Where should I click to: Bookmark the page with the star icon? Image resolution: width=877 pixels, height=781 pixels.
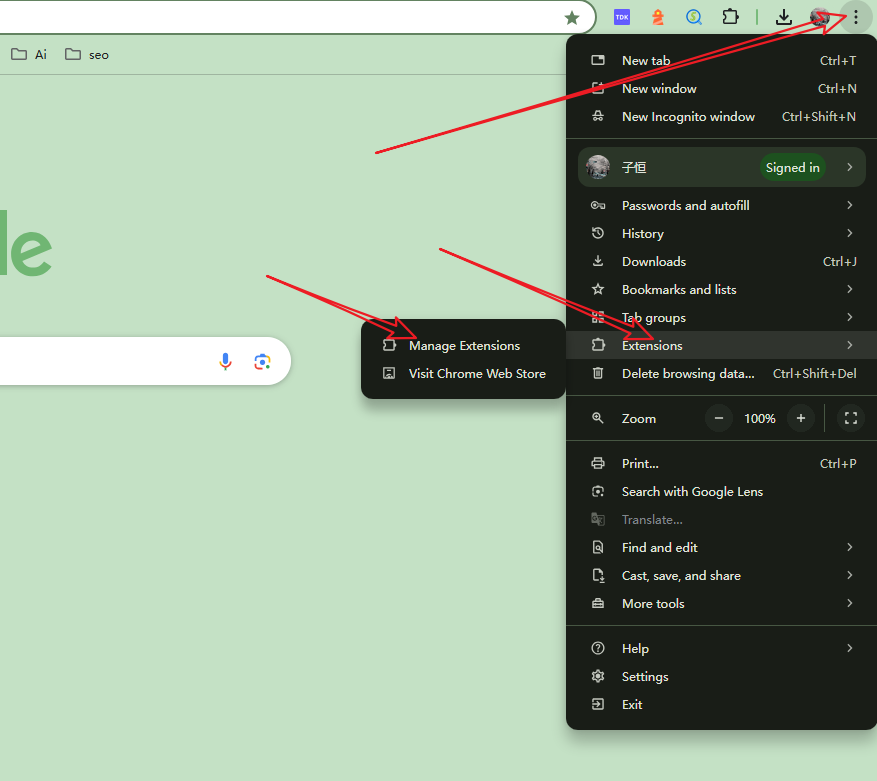(x=571, y=17)
